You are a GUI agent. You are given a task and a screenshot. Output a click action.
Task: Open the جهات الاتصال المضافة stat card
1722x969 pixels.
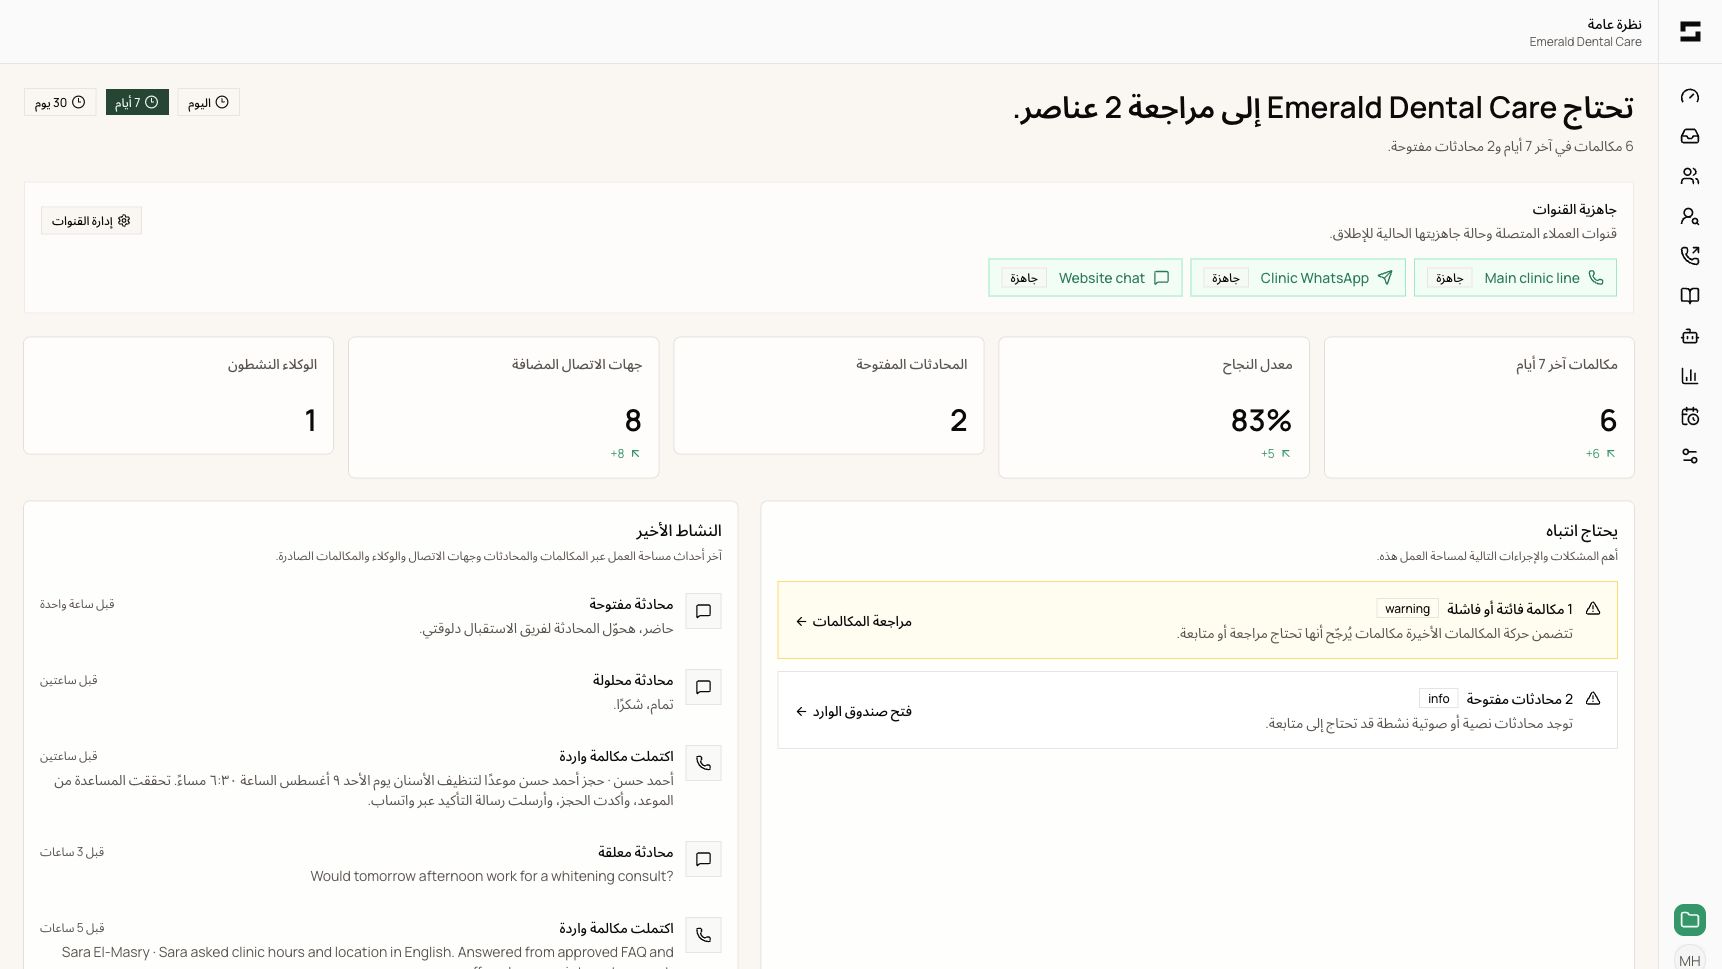click(504, 407)
